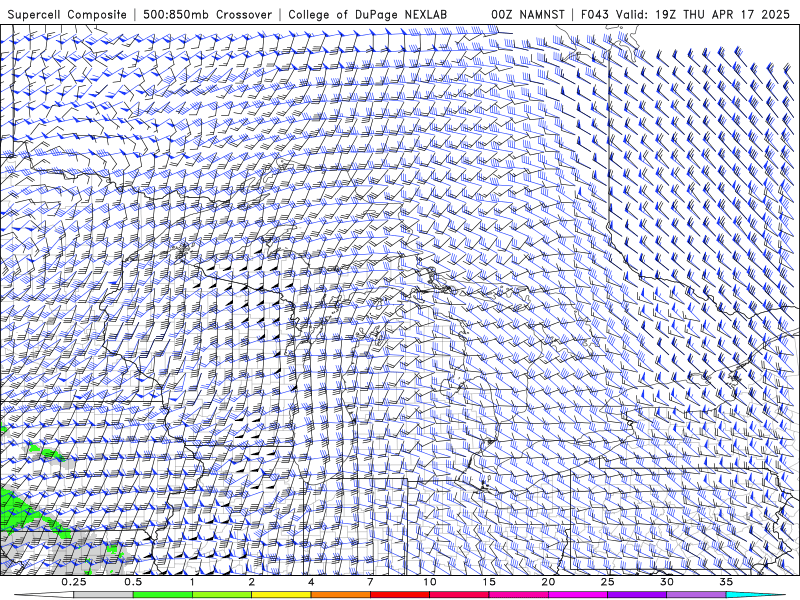800x600 pixels.
Task: Select the lavender swatch between 30 and 35
Action: [x=696, y=595]
